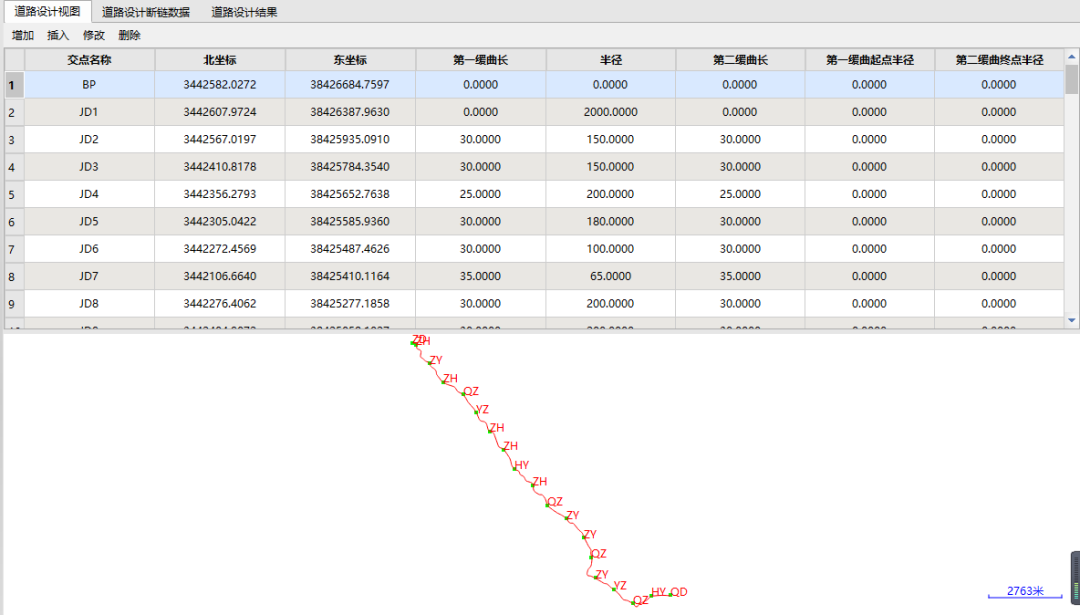Image resolution: width=1080 pixels, height=615 pixels.
Task: Select the 道路设计视图 tab
Action: coord(46,12)
